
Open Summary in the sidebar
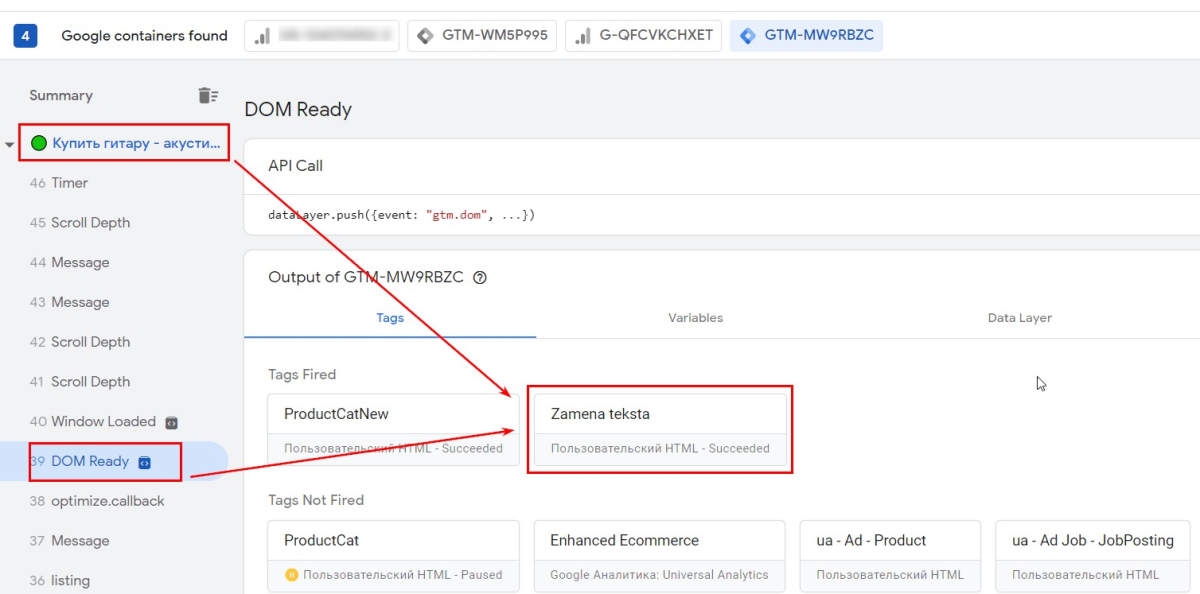61,96
